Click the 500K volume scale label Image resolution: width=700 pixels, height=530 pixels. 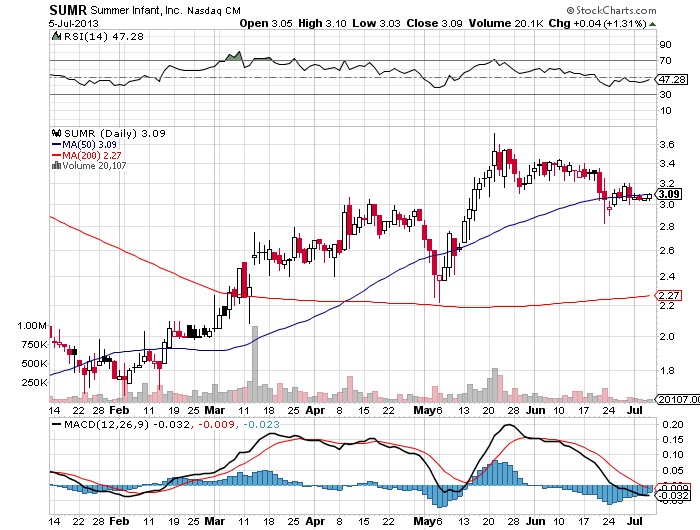point(34,363)
